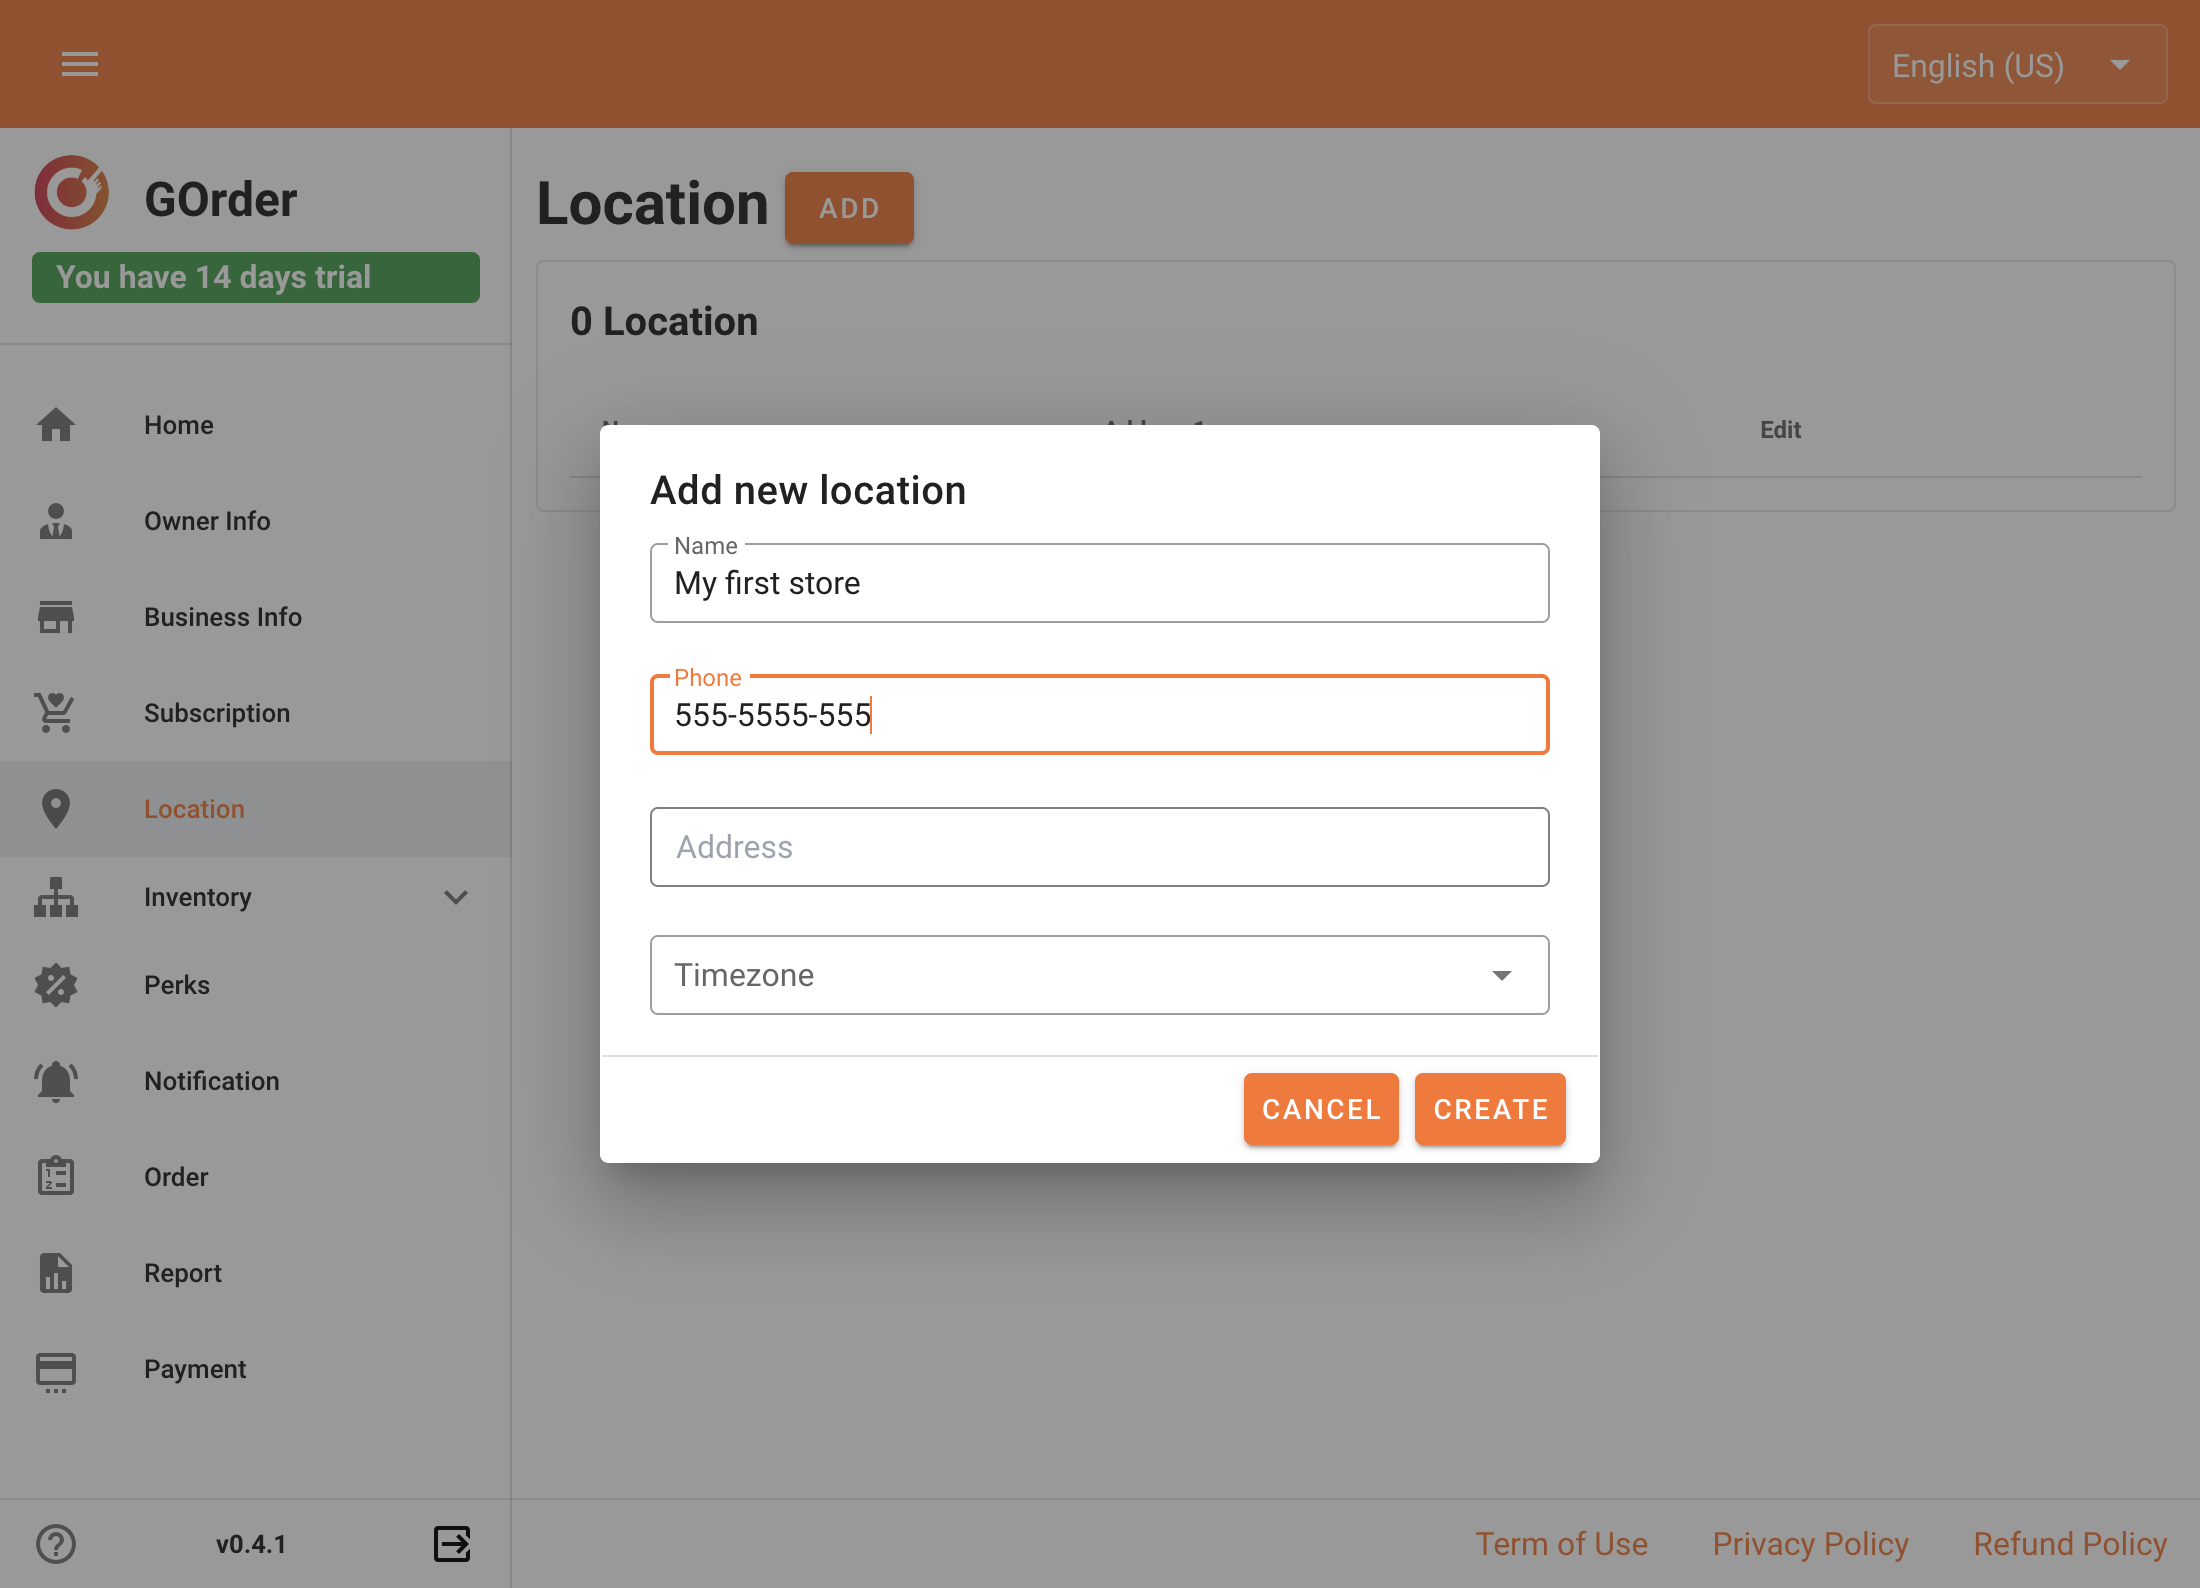Viewport: 2200px width, 1588px height.
Task: Click the CANCEL button
Action: coord(1321,1109)
